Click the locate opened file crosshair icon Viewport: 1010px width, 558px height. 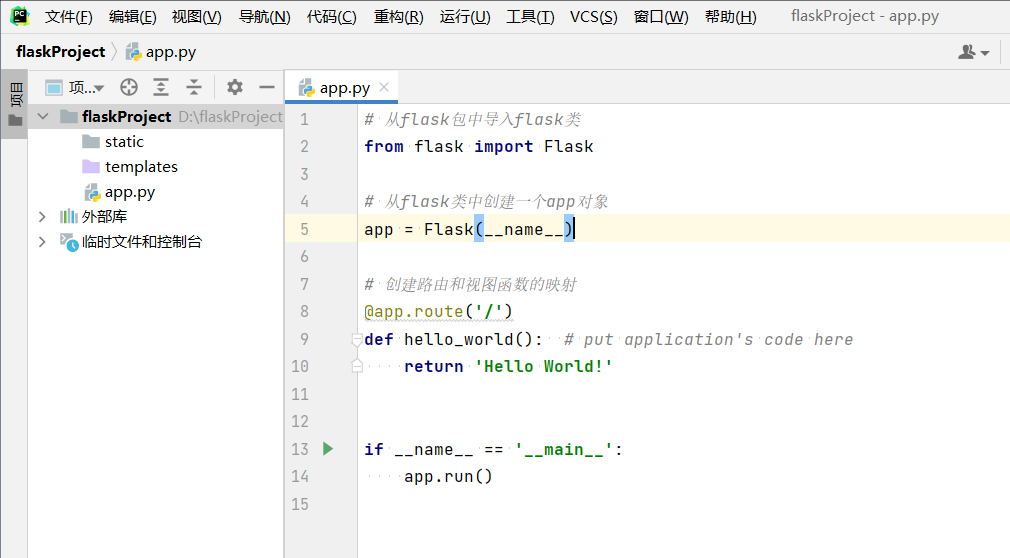click(x=129, y=87)
